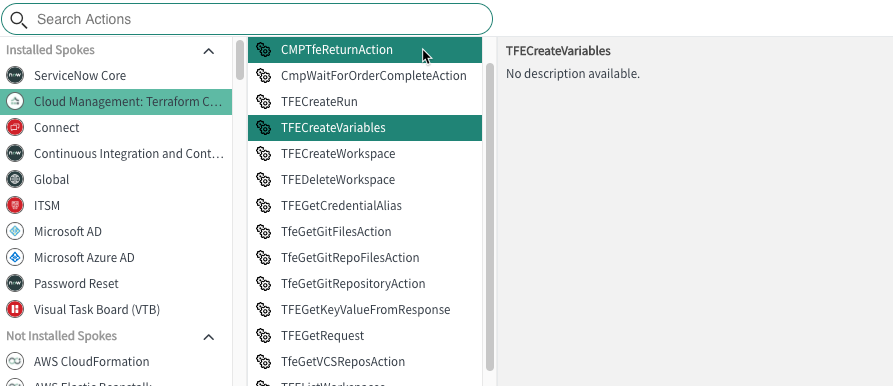The height and width of the screenshot is (386, 893).
Task: Click the Microsoft Azure AD spoke icon
Action: (x=15, y=257)
